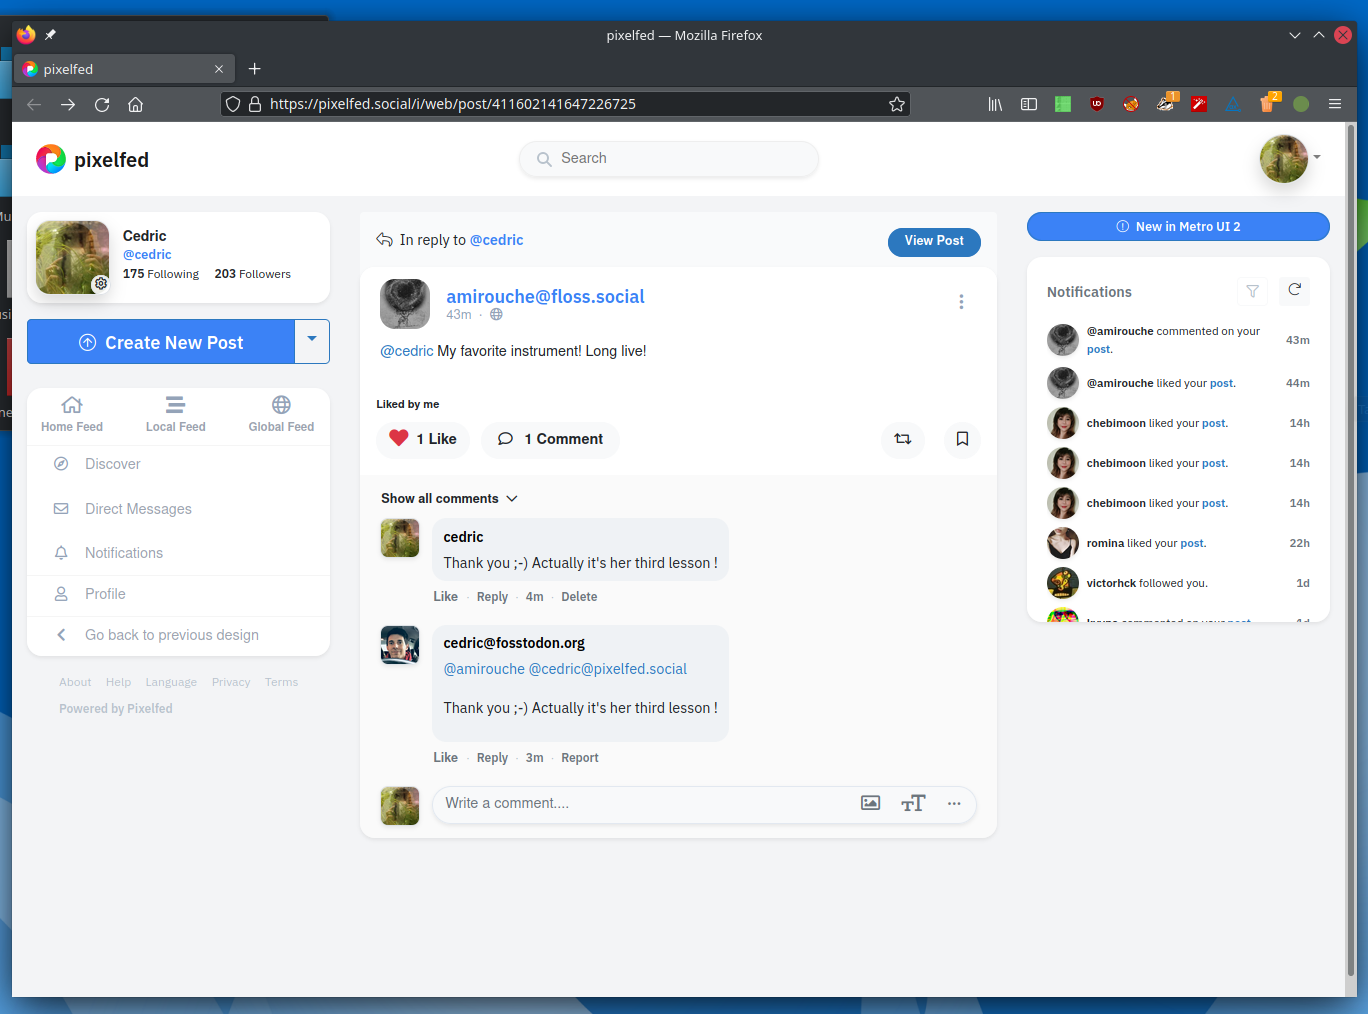This screenshot has width=1368, height=1014.
Task: Open the About footer link
Action: coord(75,682)
